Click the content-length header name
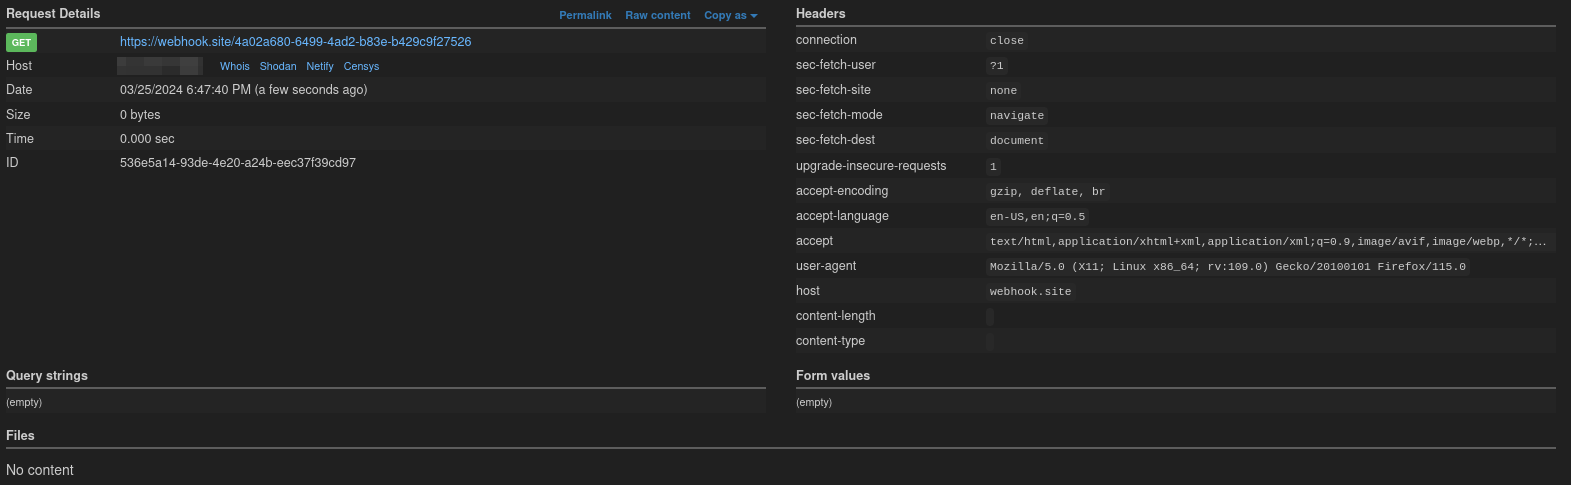1571x485 pixels. 836,316
